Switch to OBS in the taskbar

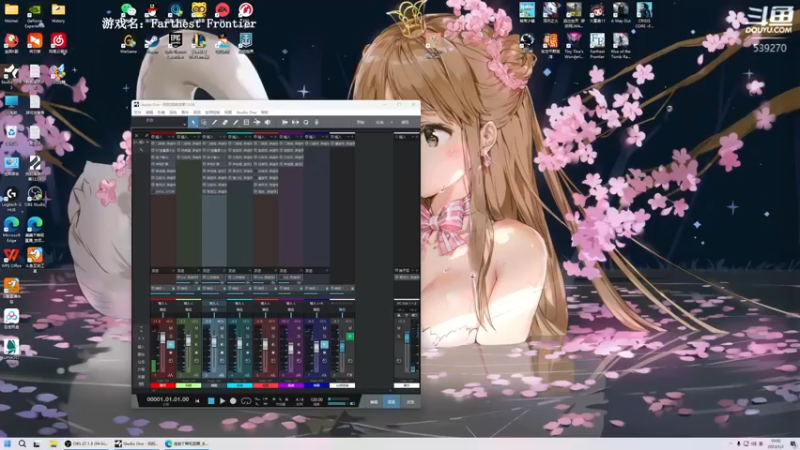86,443
